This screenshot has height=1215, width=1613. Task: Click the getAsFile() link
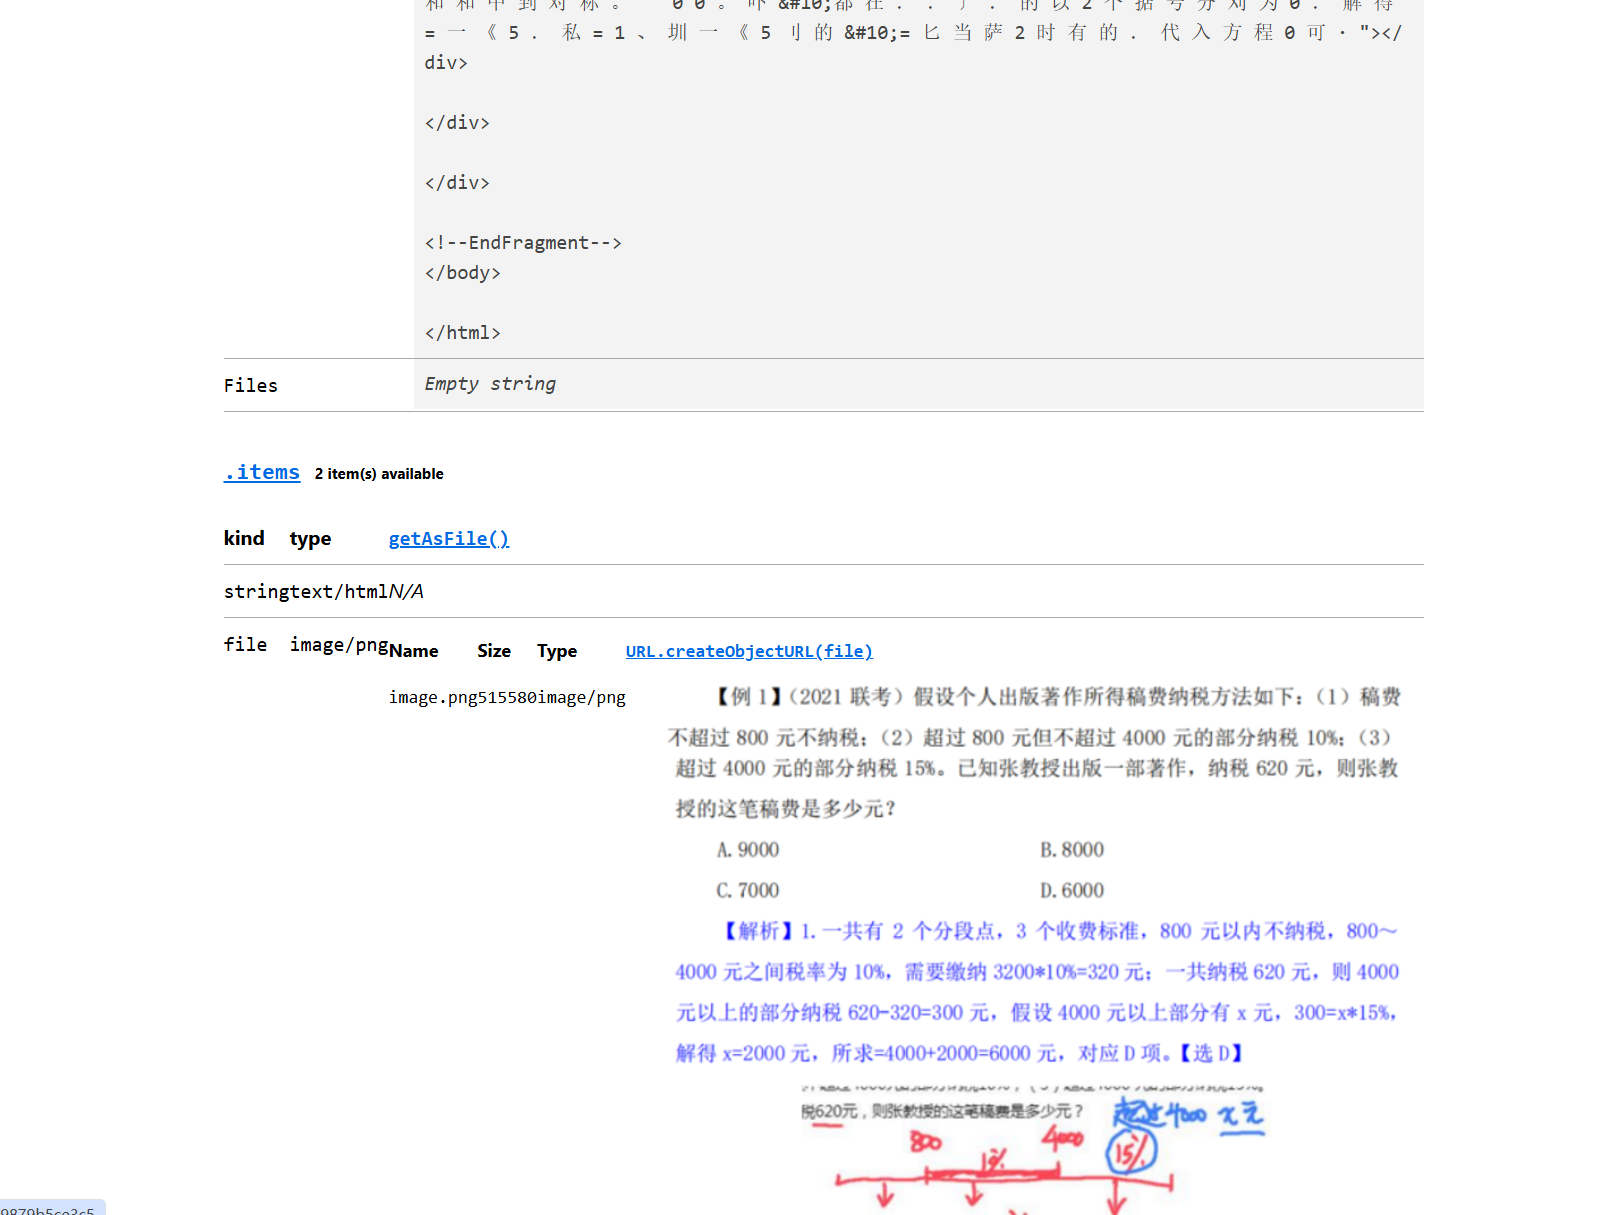[448, 539]
